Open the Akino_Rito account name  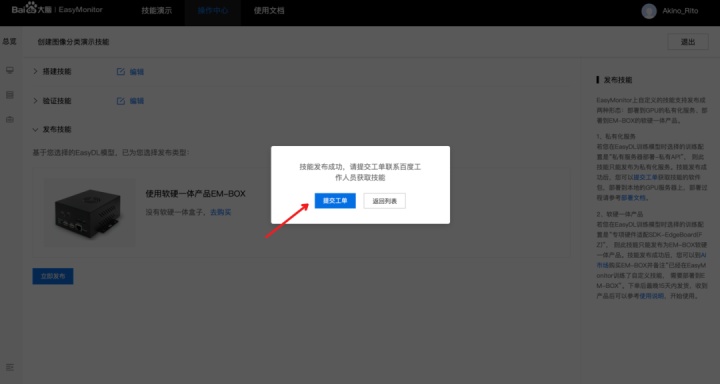680,11
